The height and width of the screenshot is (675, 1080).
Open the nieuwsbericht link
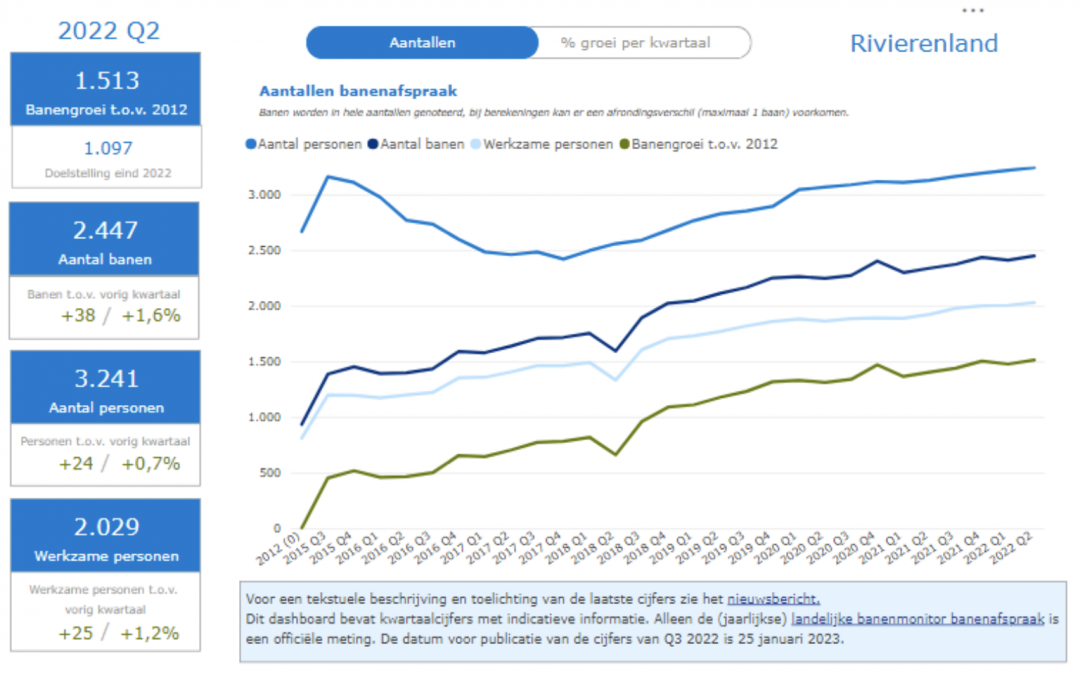(773, 599)
